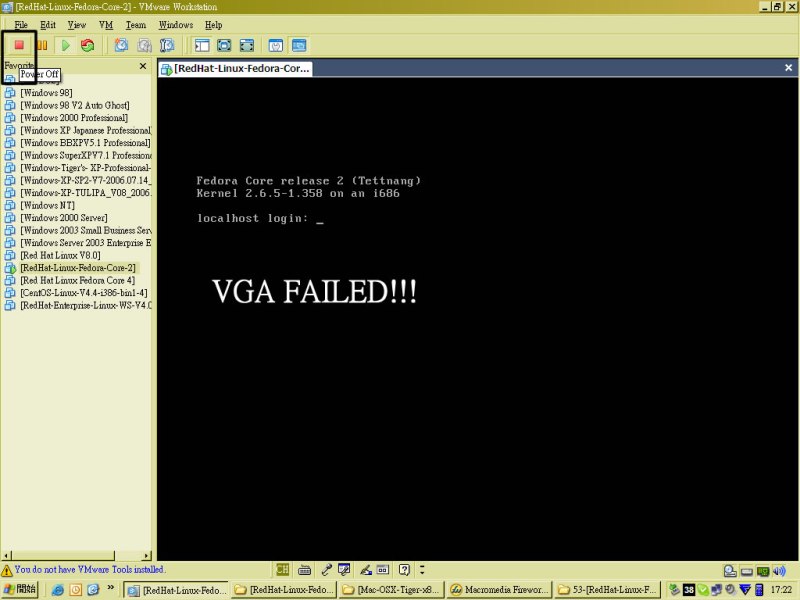Select [Windows 2000 Server] favorite
This screenshot has width=800, height=600.
pyautogui.click(x=64, y=218)
